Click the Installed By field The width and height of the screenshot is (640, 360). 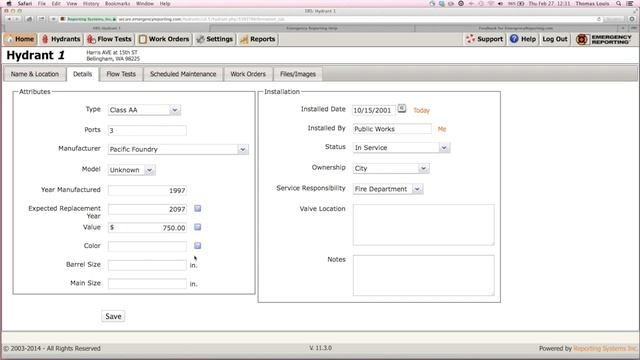tap(392, 129)
